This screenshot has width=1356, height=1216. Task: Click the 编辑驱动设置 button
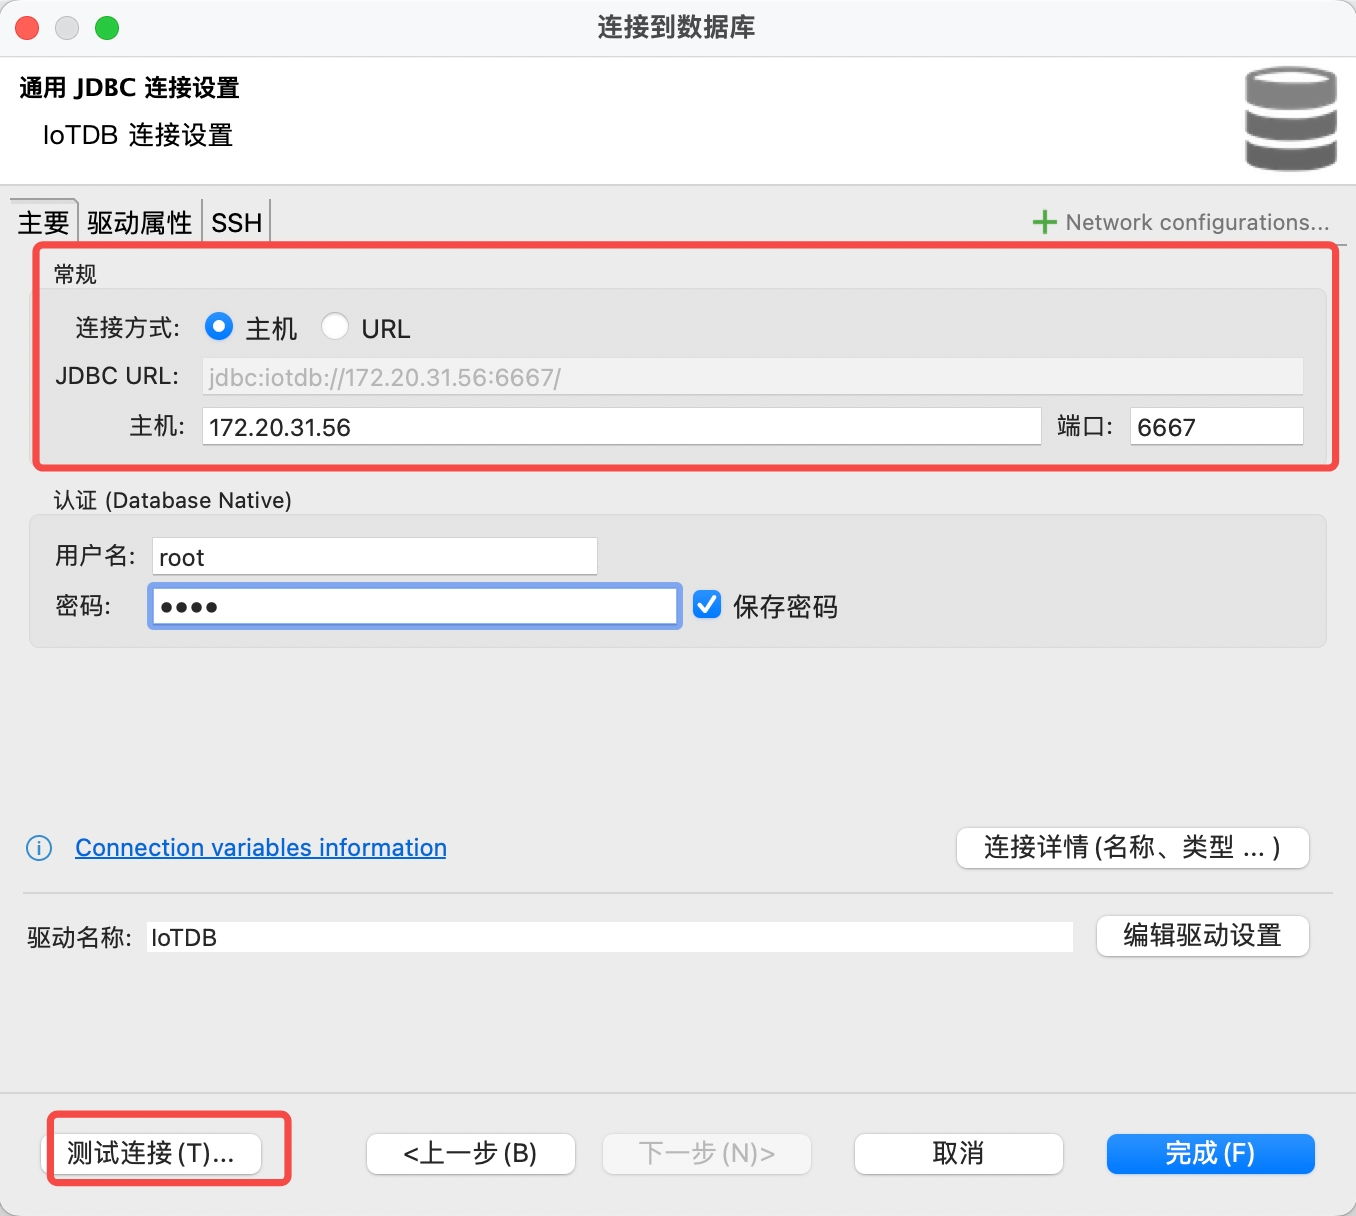[x=1202, y=936]
